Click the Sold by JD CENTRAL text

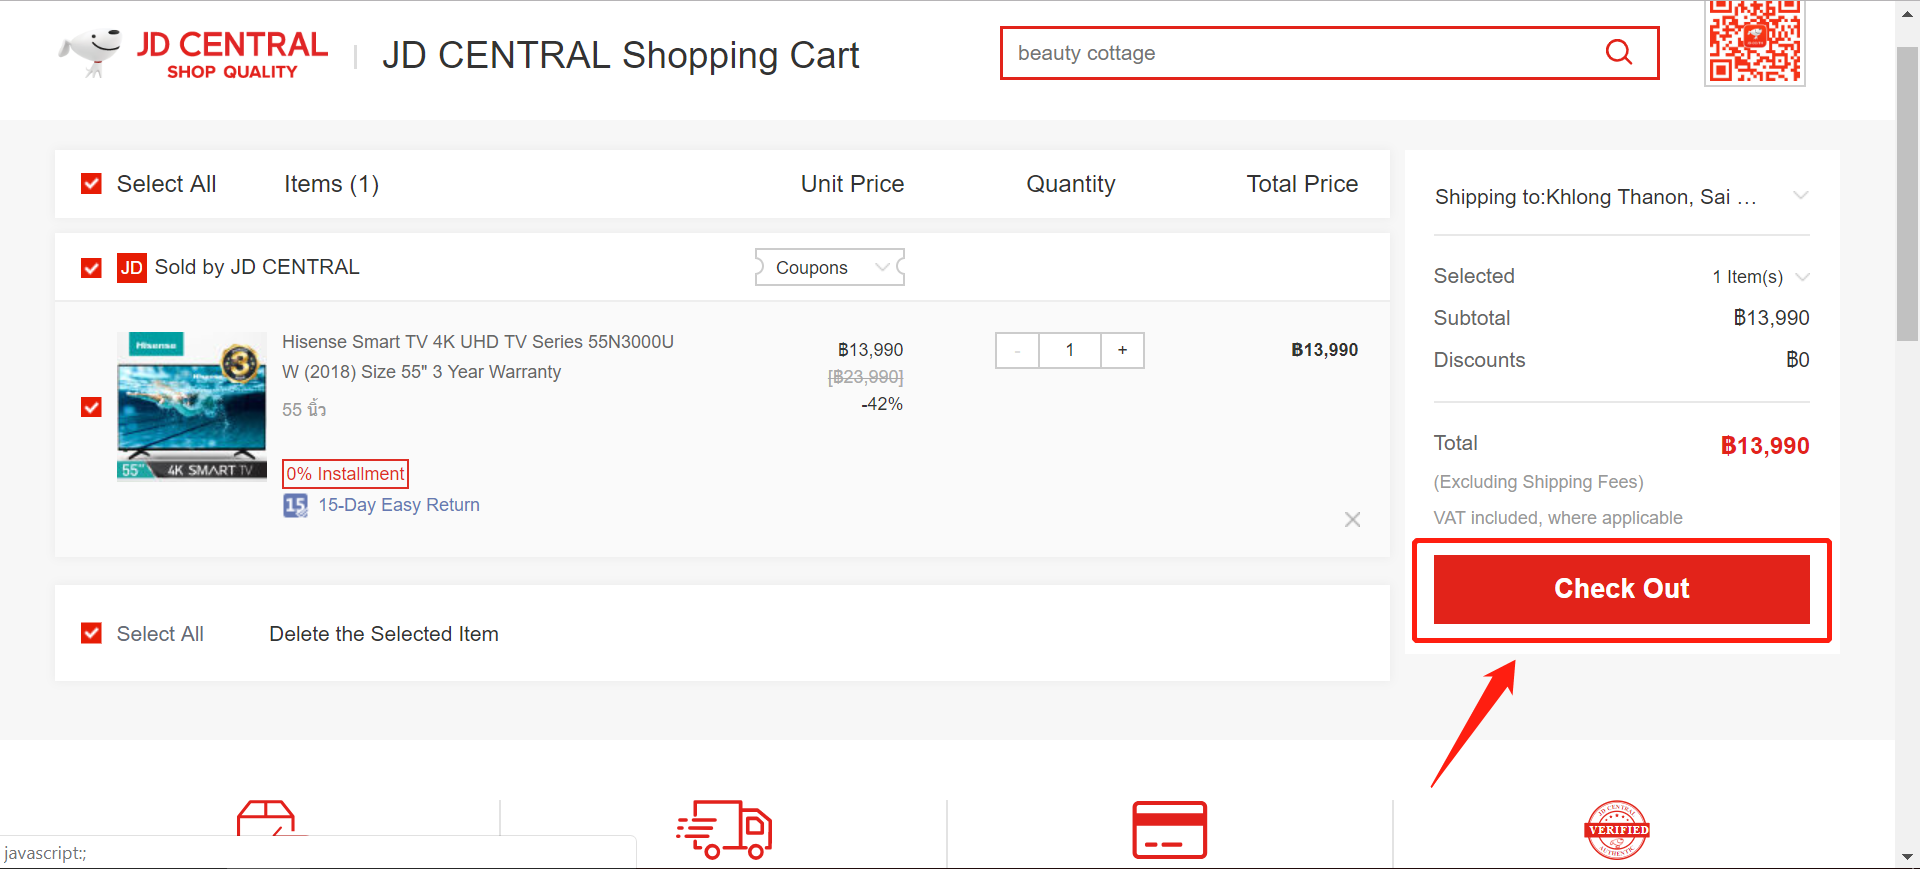click(257, 268)
